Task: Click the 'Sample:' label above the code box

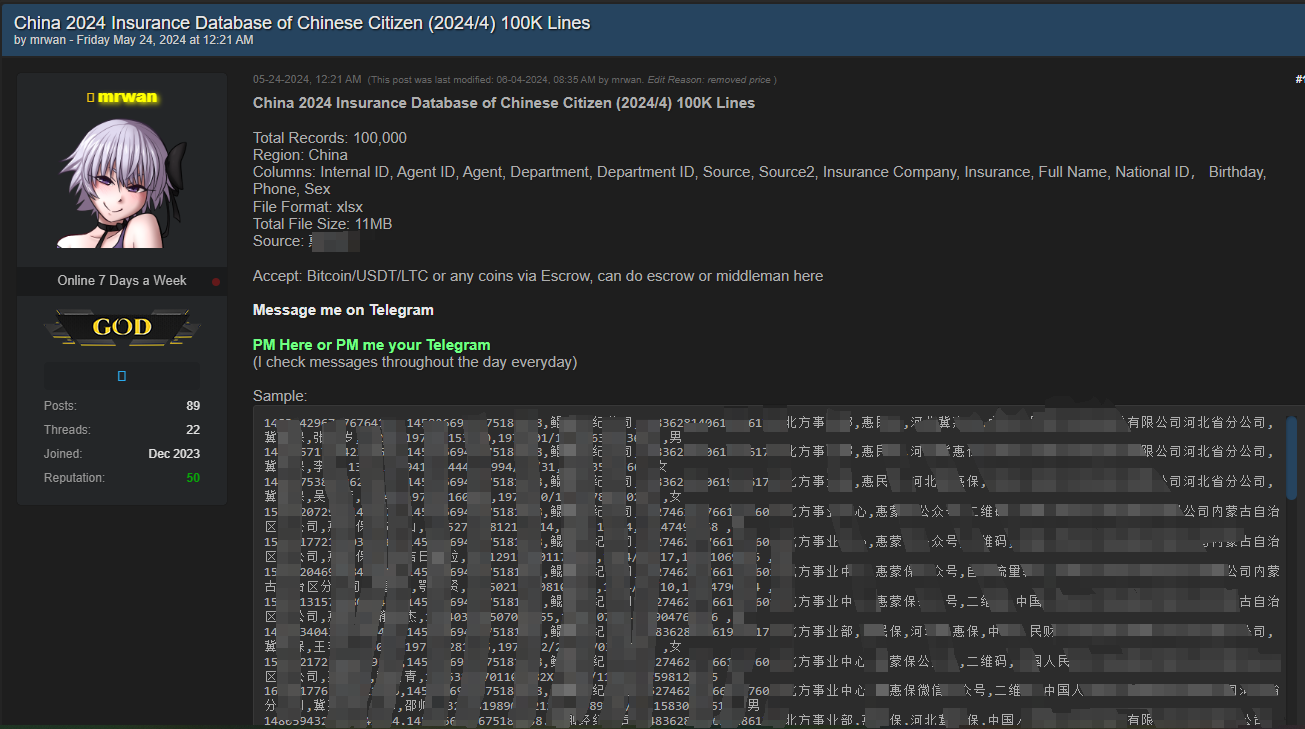Action: [280, 396]
